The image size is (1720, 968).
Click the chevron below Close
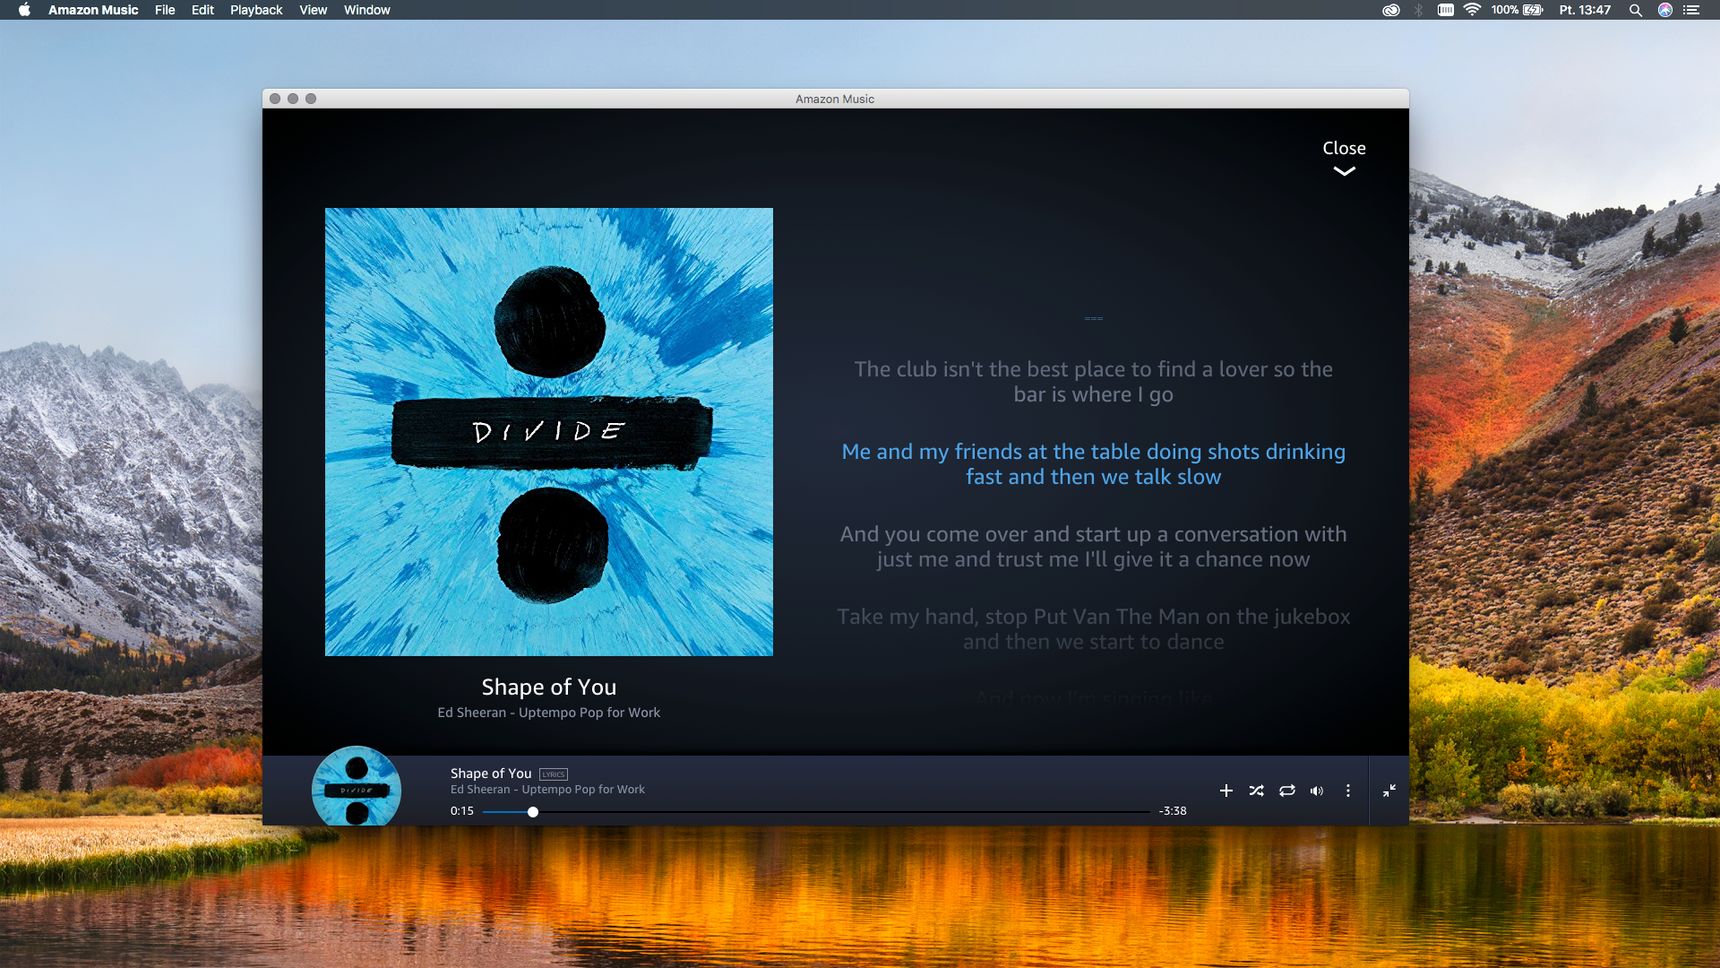click(1344, 171)
